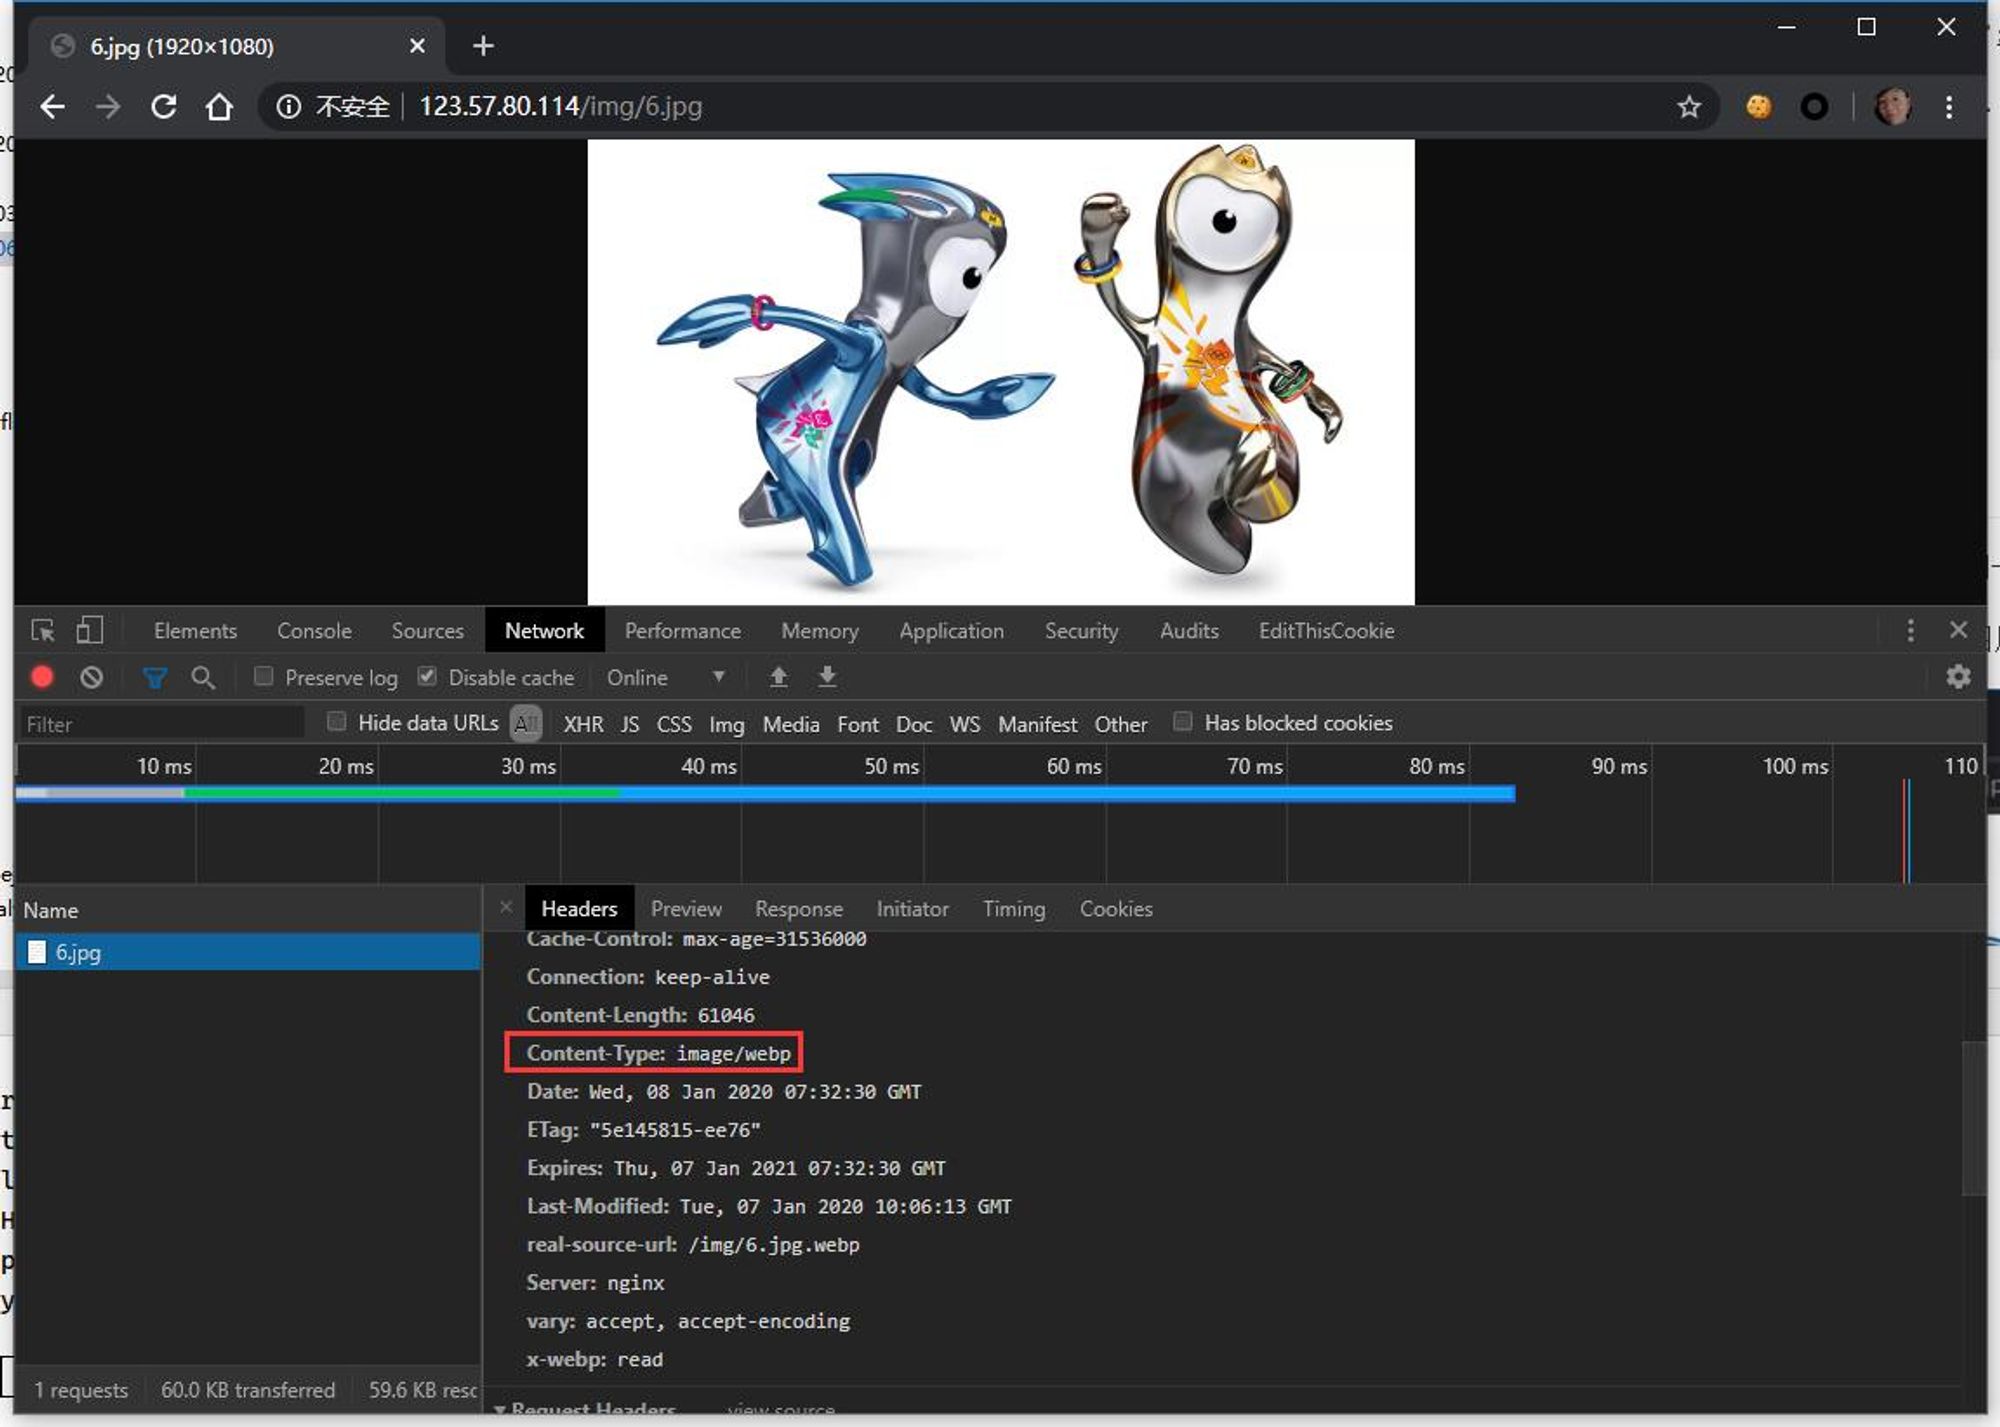Open the Performance tab
This screenshot has width=2000, height=1427.
click(x=682, y=631)
